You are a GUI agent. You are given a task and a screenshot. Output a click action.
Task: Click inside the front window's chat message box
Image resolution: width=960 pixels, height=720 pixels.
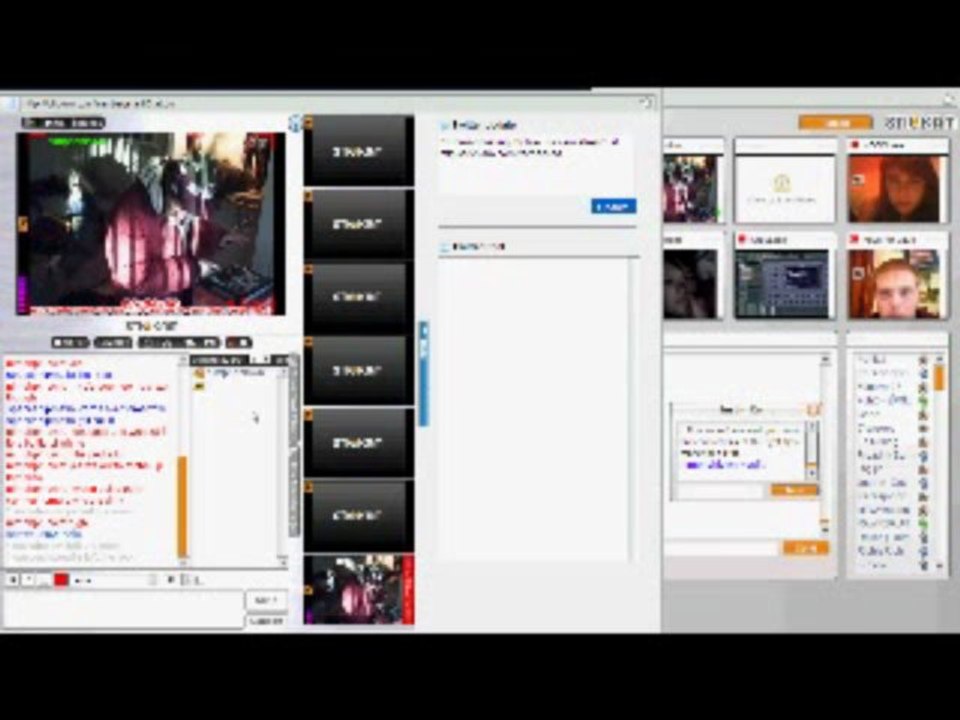[x=123, y=608]
